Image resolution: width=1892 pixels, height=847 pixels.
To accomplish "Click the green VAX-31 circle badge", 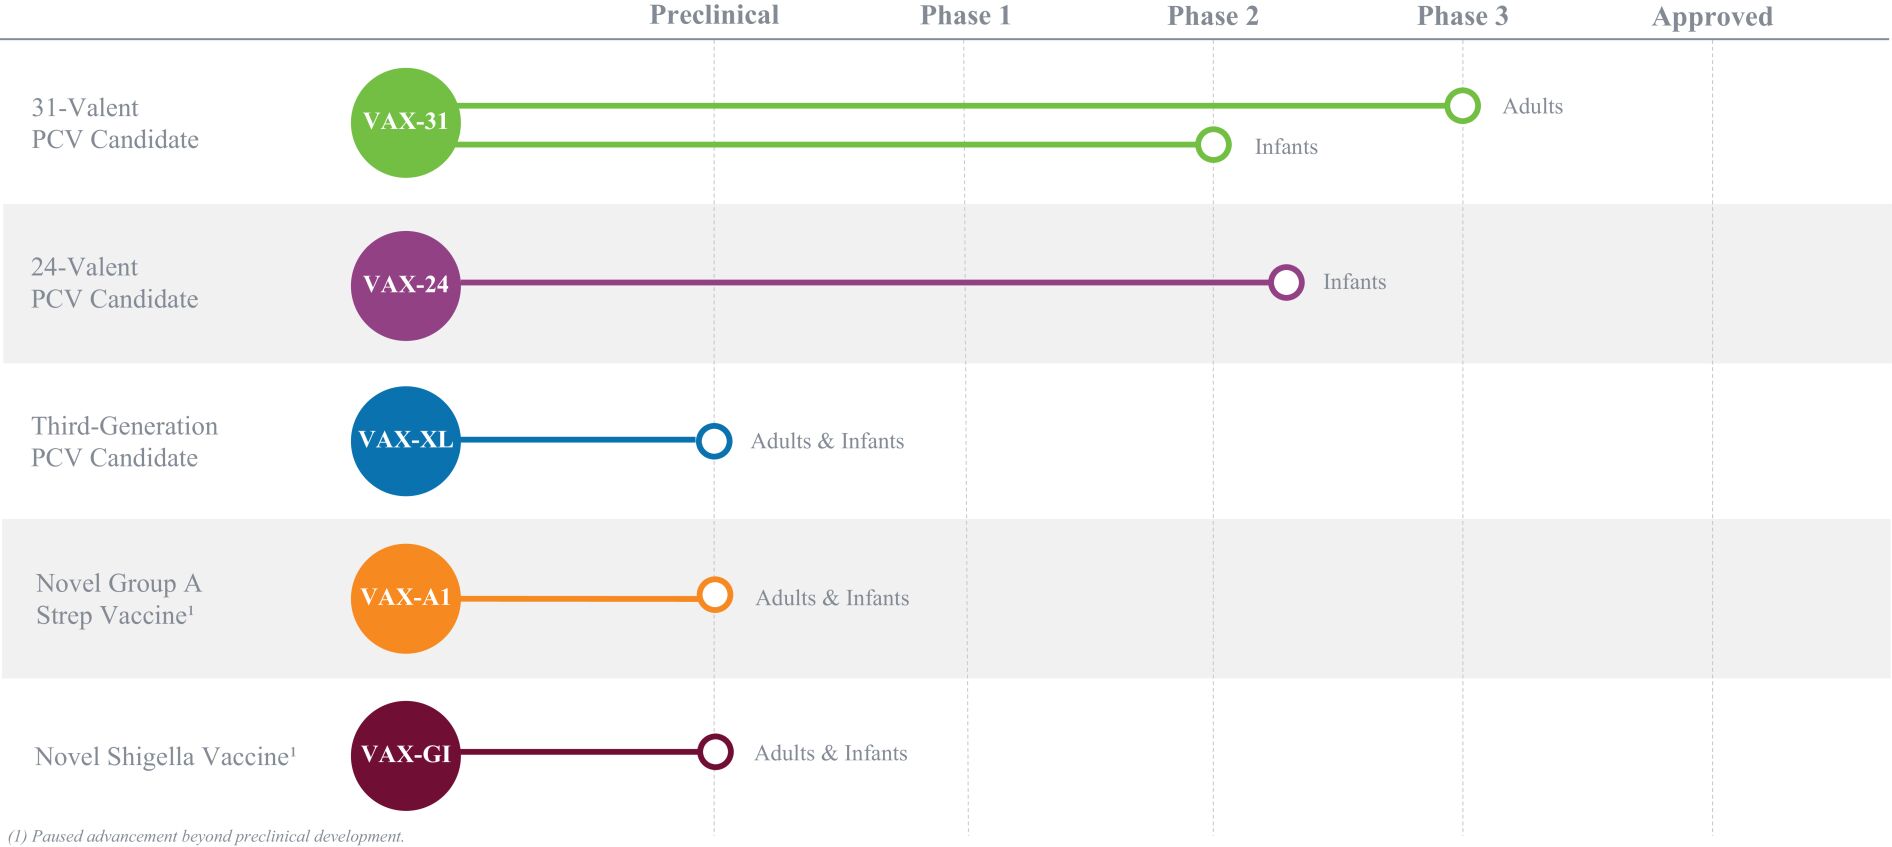I will coord(405,122).
